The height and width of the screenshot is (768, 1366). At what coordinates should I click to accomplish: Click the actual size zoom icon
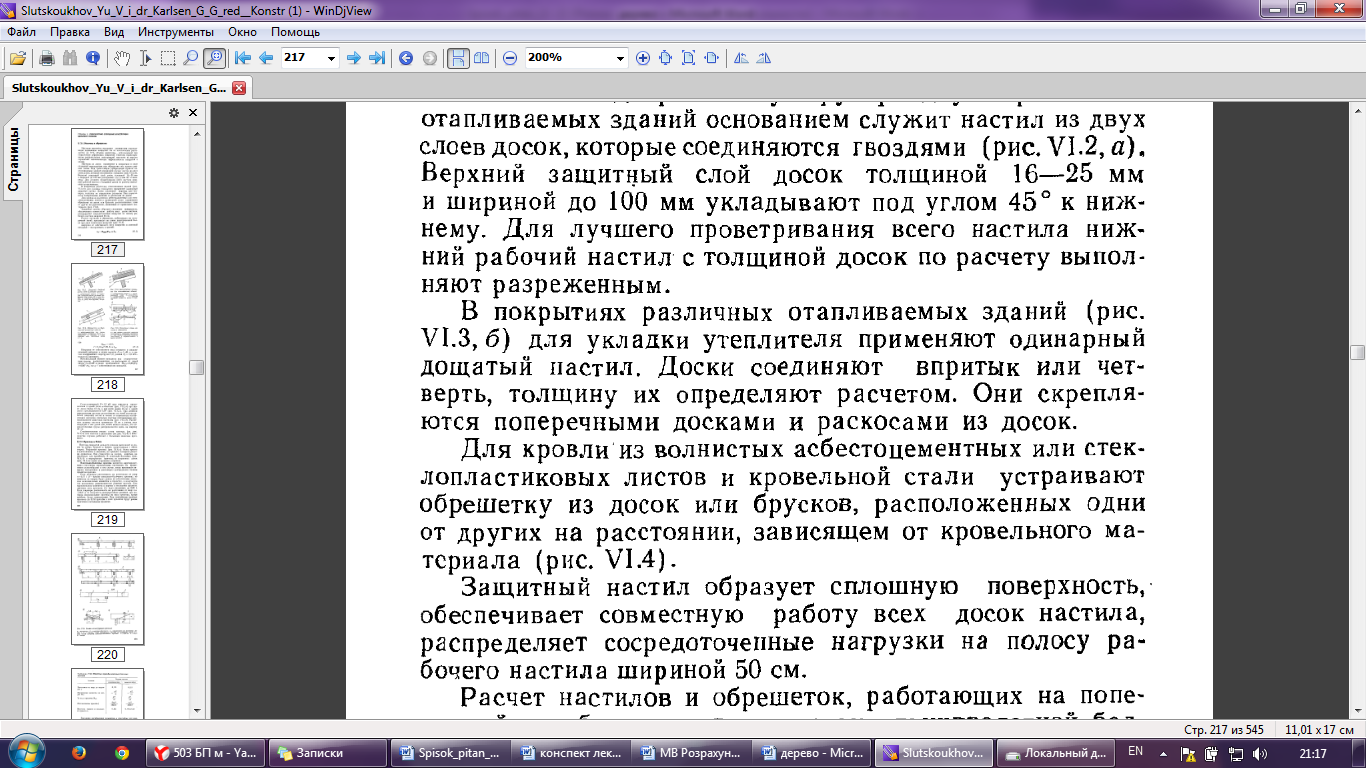coord(666,58)
